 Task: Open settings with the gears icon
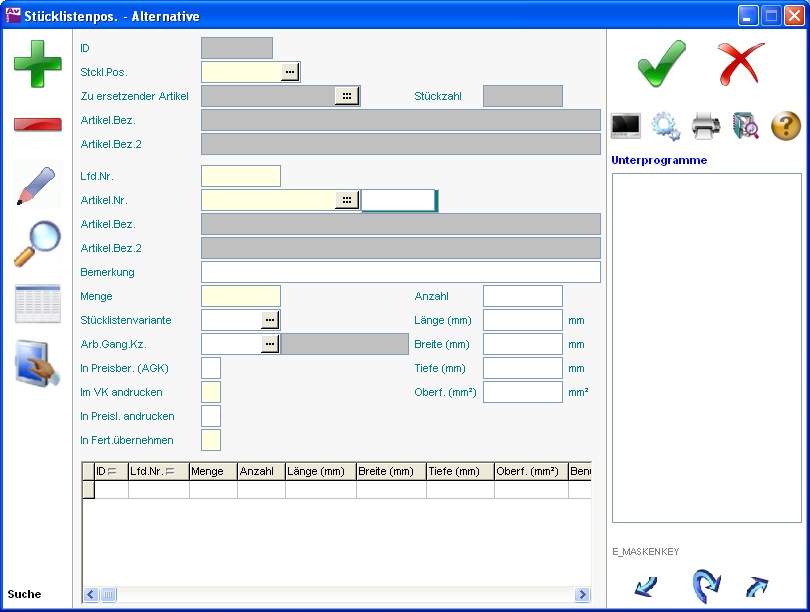666,126
